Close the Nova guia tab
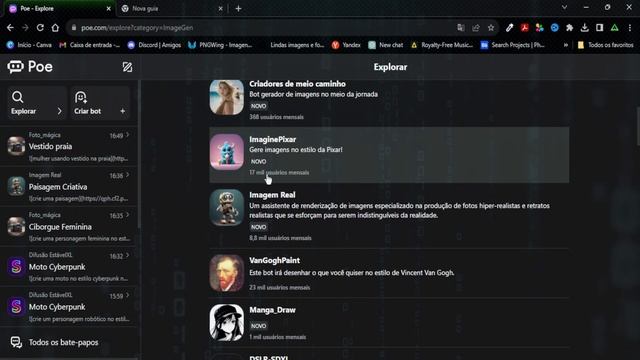The width and height of the screenshot is (640, 360). tap(220, 9)
